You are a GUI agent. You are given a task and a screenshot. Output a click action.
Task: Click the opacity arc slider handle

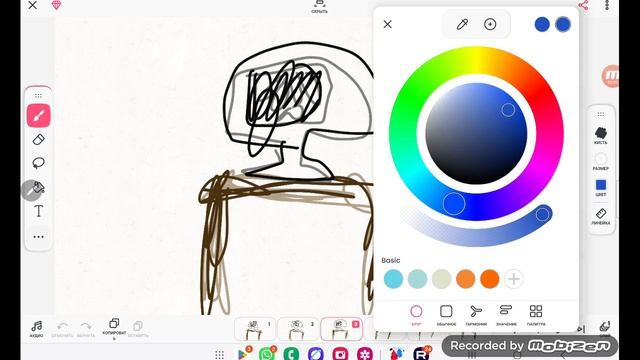pyautogui.click(x=542, y=214)
